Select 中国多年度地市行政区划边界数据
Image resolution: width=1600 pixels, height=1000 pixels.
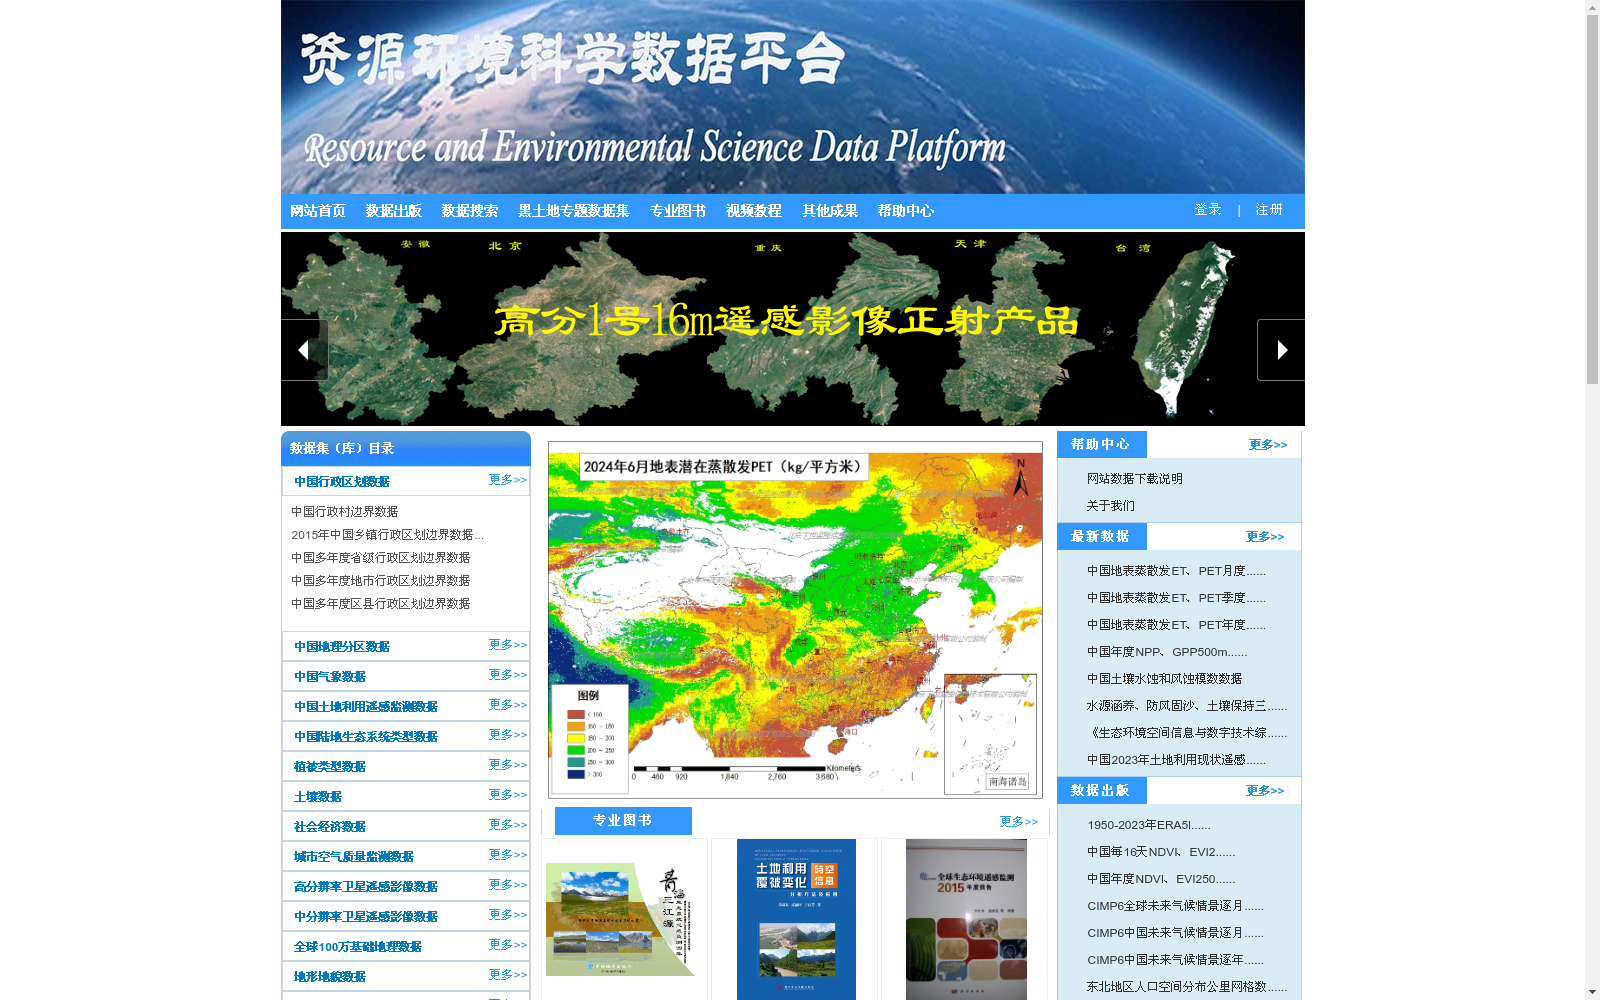click(381, 581)
